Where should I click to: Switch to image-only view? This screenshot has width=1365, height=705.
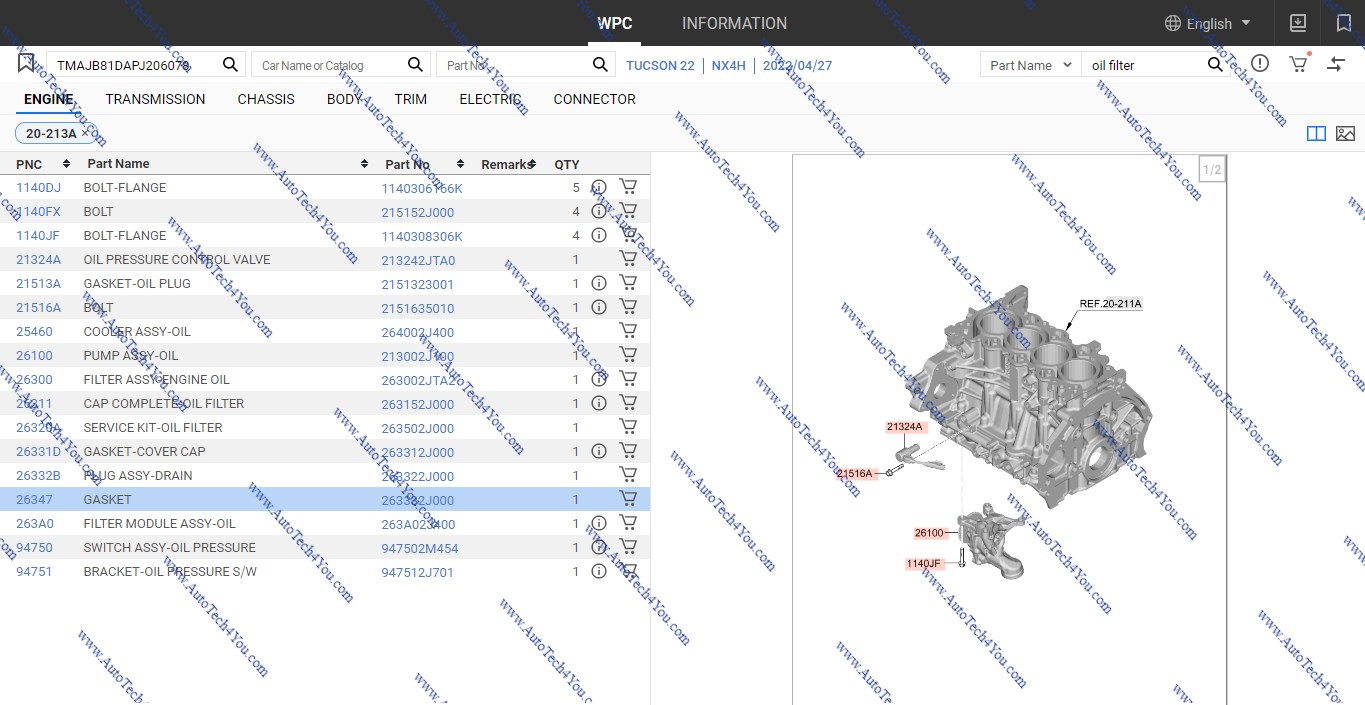point(1345,134)
